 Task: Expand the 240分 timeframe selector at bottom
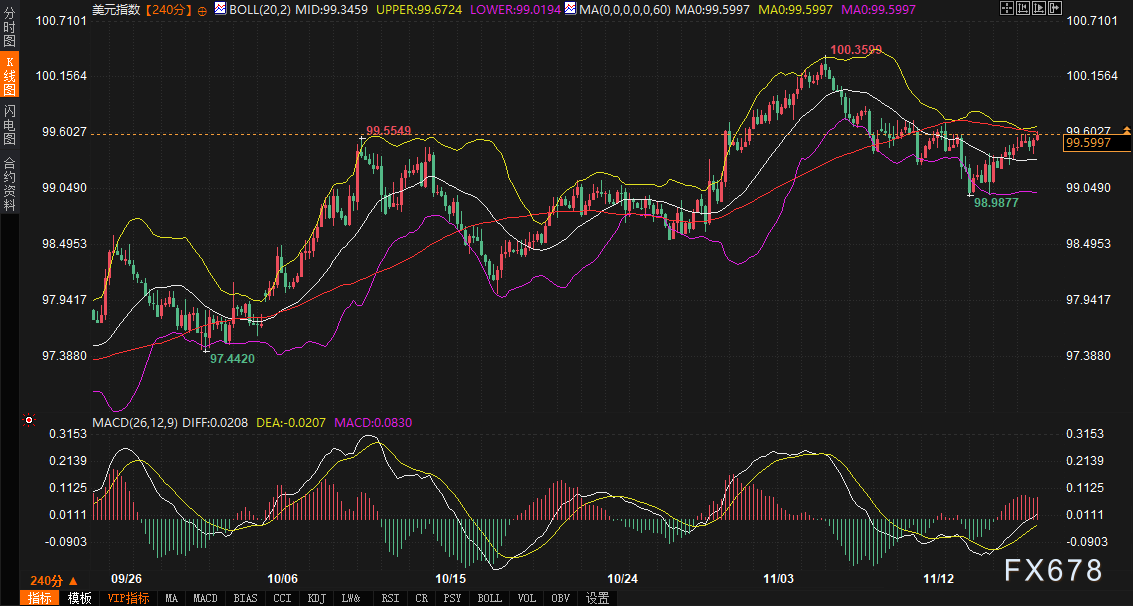(x=53, y=580)
